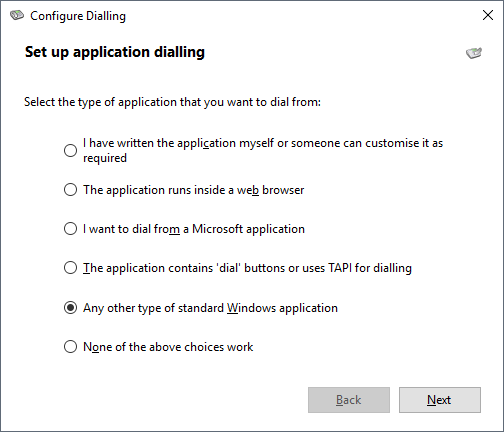Click the 'web browser' option label text
504x432 pixels.
(x=194, y=190)
